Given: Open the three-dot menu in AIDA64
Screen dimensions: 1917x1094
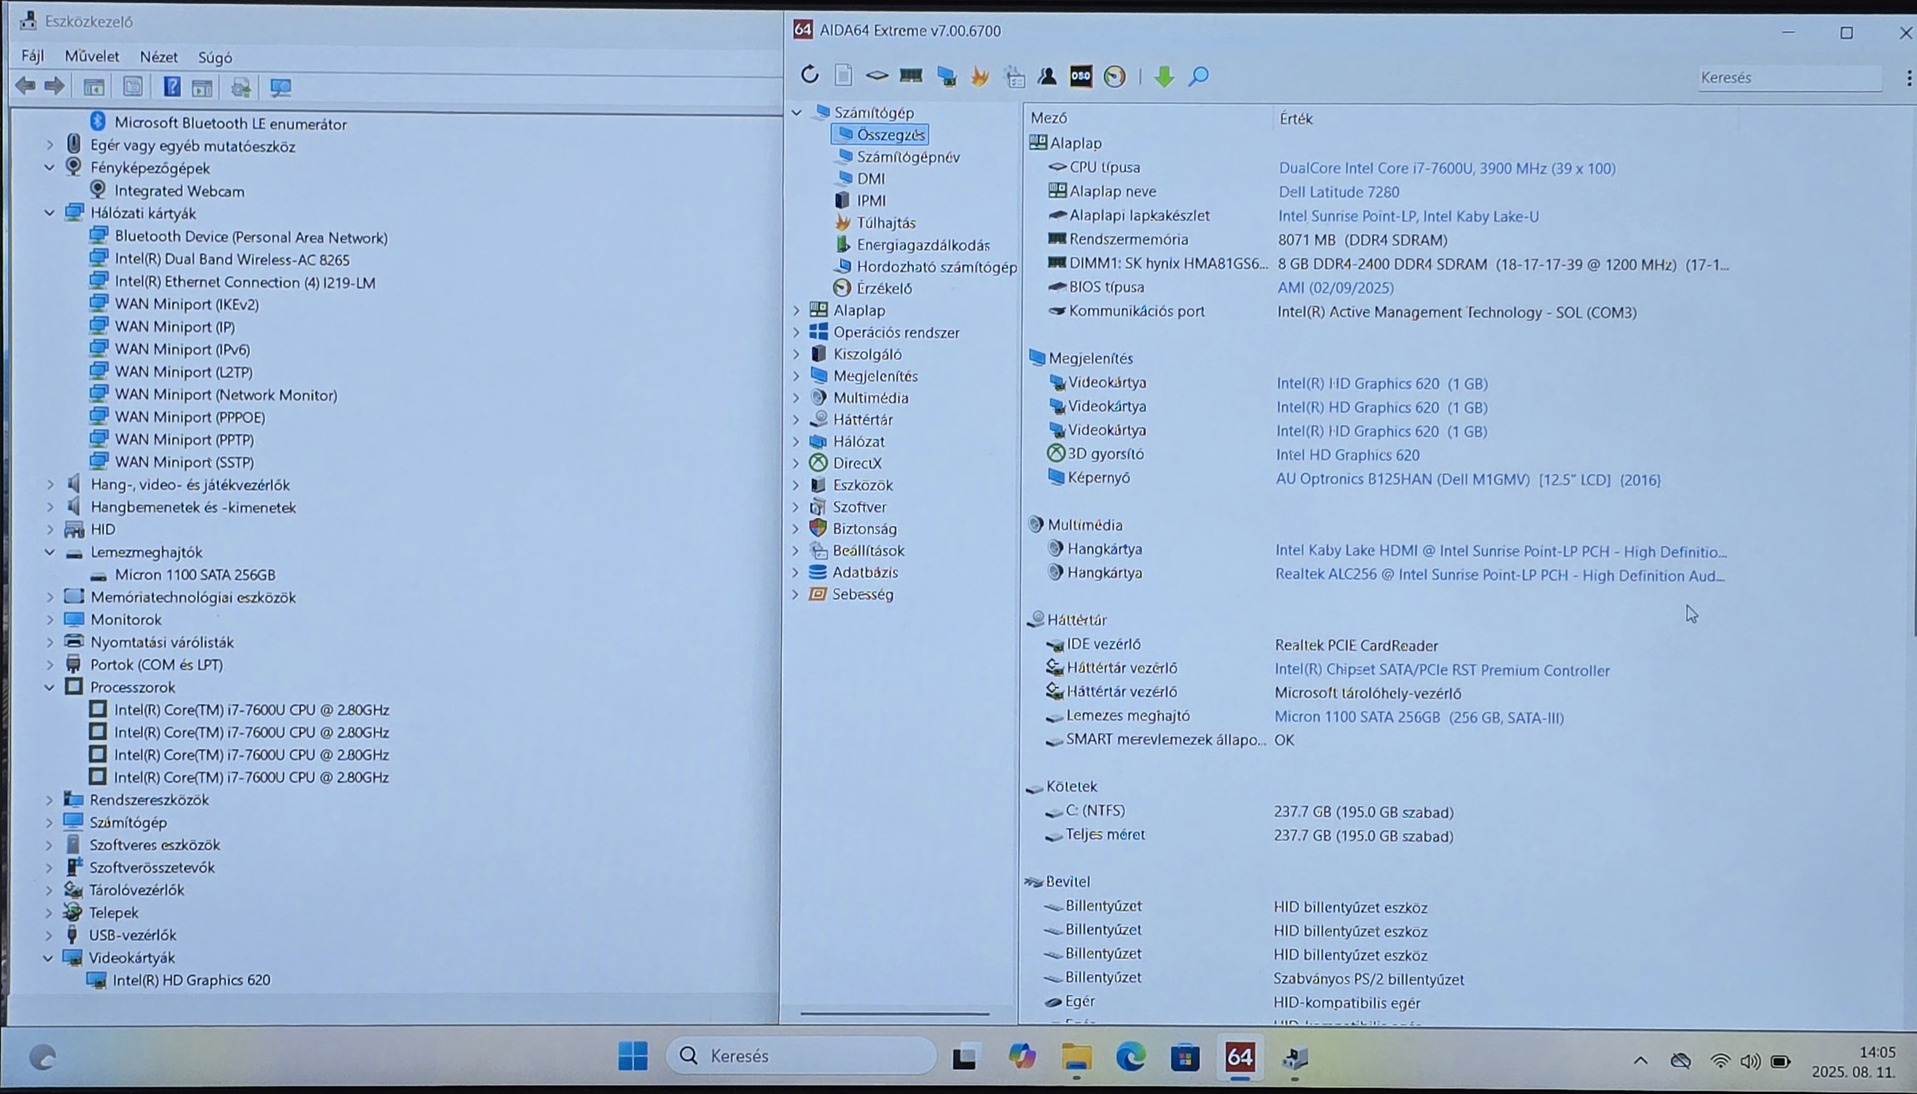Looking at the screenshot, I should click(1908, 78).
